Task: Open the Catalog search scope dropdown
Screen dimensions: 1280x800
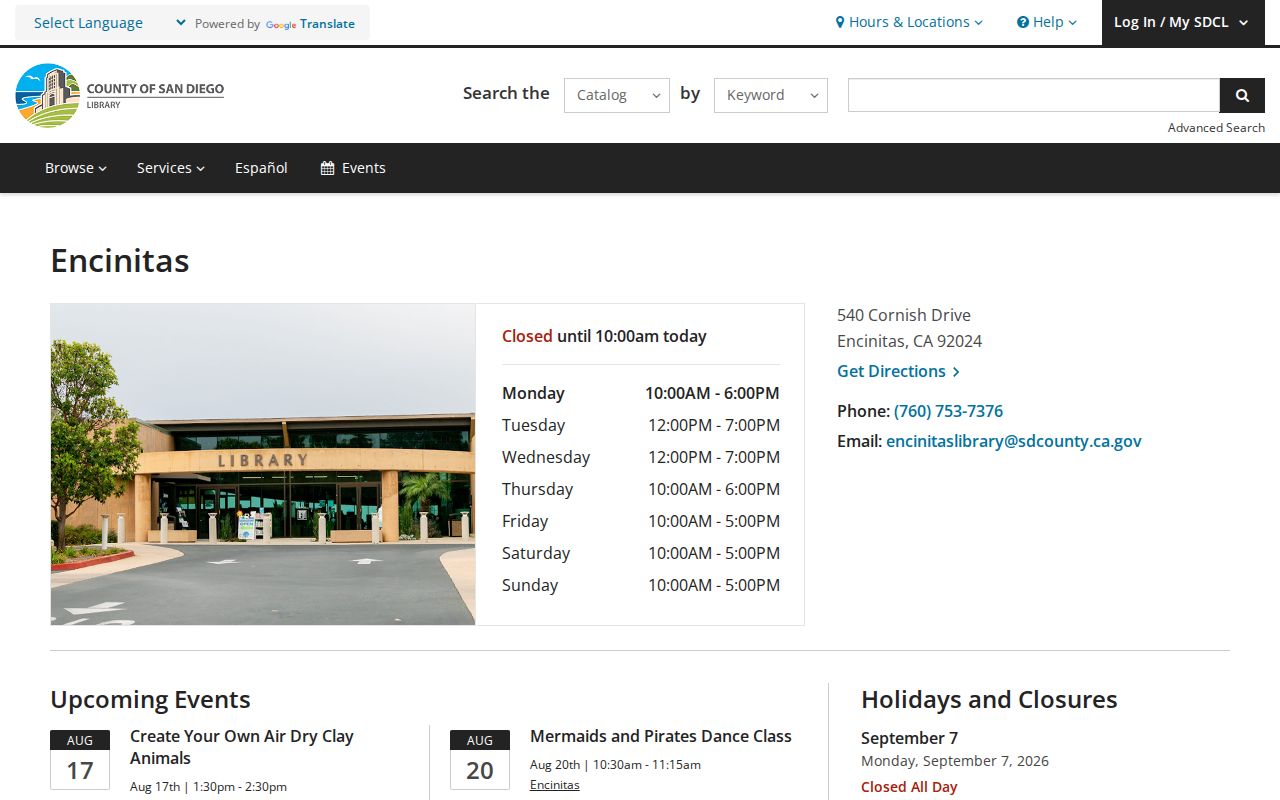Action: (617, 95)
